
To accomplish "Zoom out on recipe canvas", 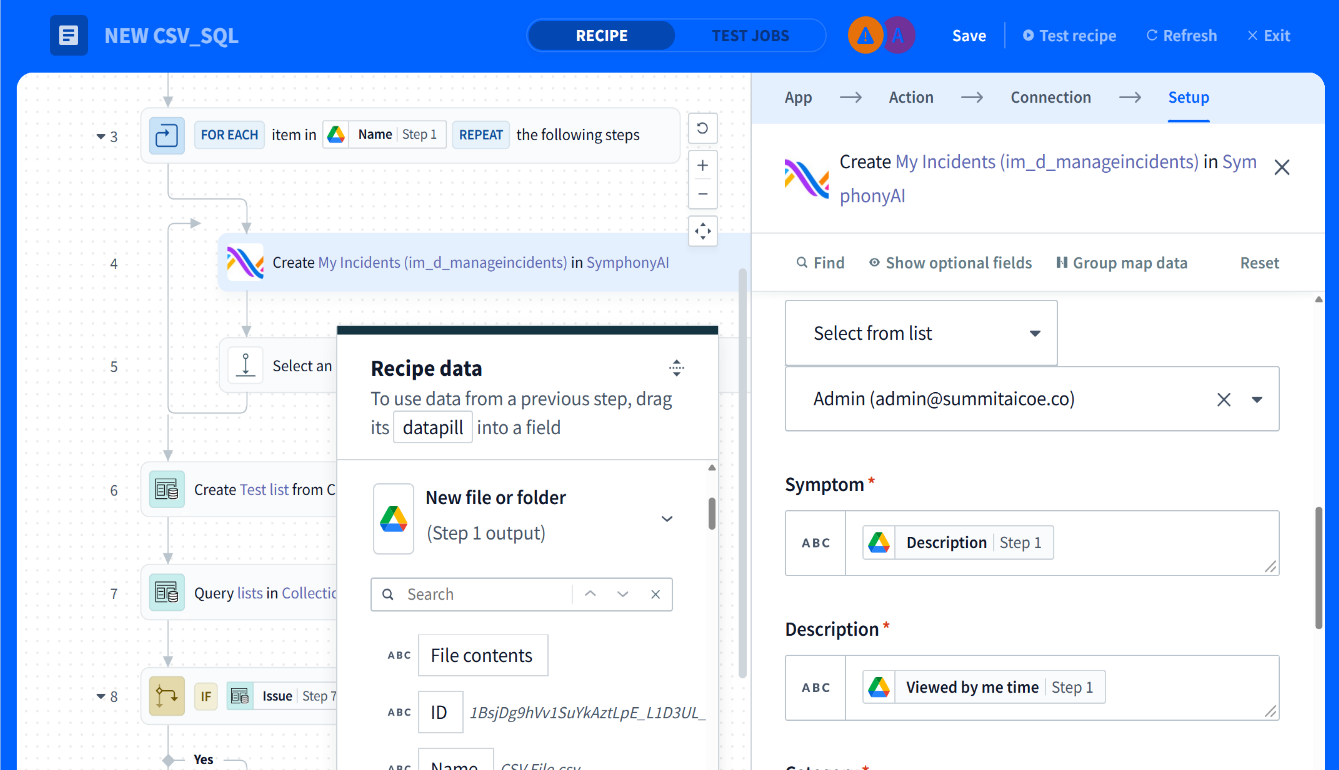I will (703, 193).
